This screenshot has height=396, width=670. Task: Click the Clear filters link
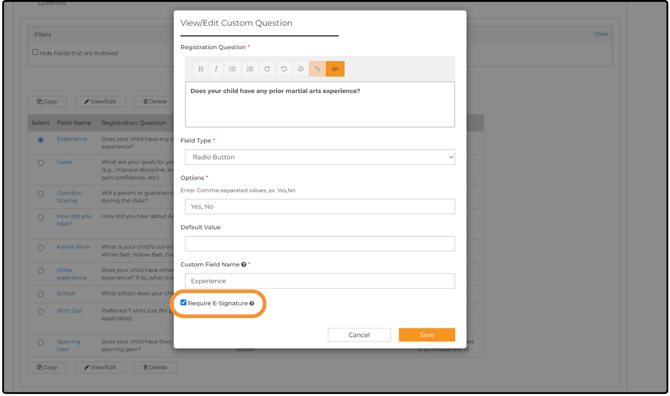click(601, 34)
